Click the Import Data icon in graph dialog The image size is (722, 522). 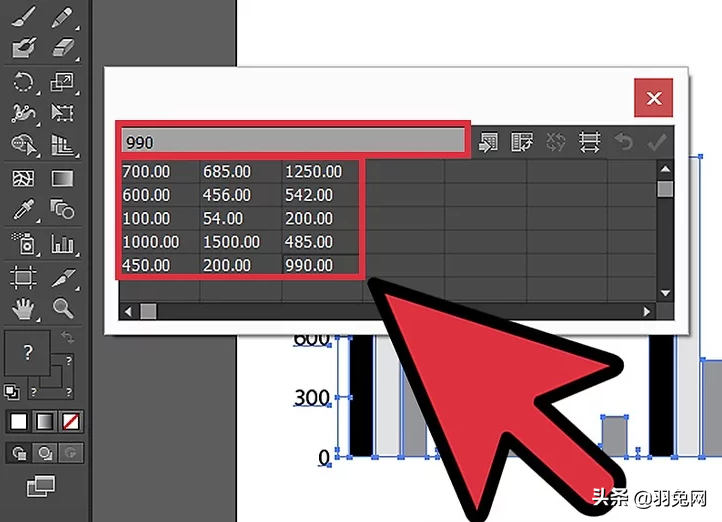point(488,142)
